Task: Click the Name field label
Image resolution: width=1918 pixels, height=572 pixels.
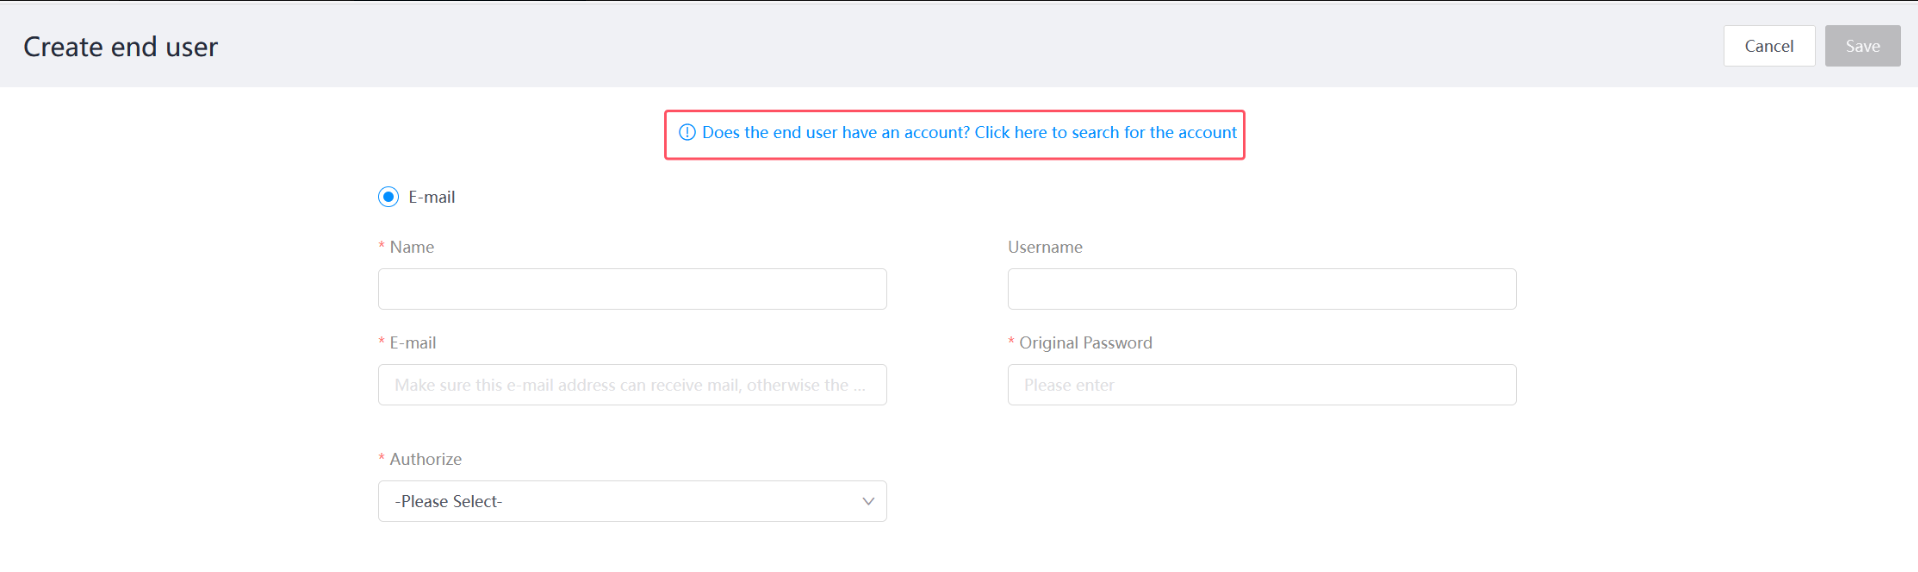Action: pyautogui.click(x=411, y=247)
